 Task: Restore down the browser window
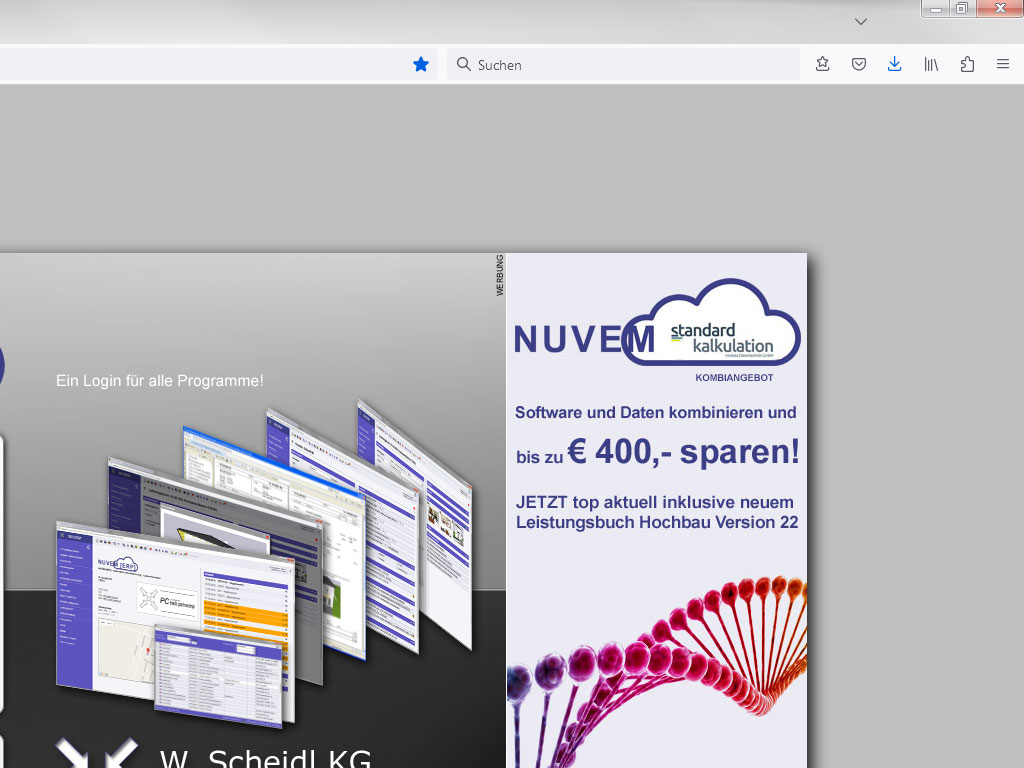pos(962,8)
